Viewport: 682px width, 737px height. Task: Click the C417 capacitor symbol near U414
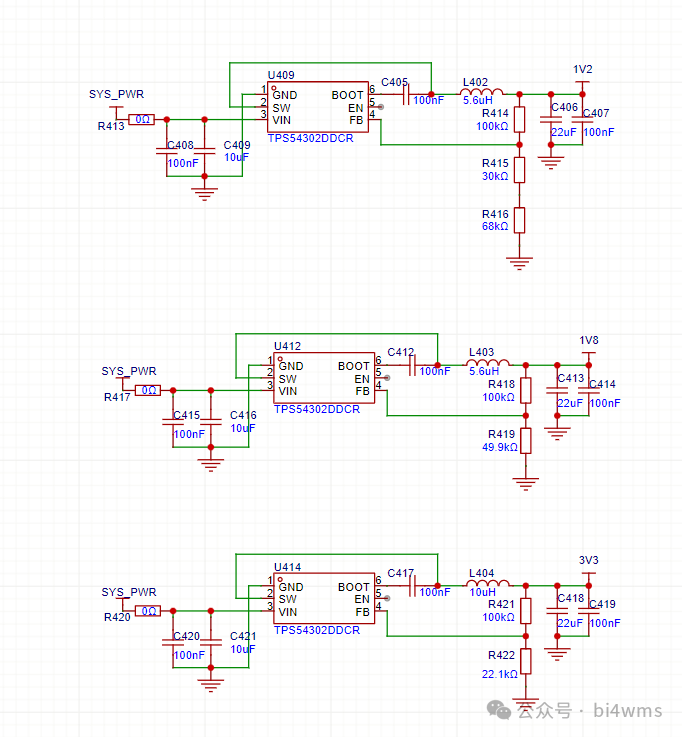click(x=412, y=587)
